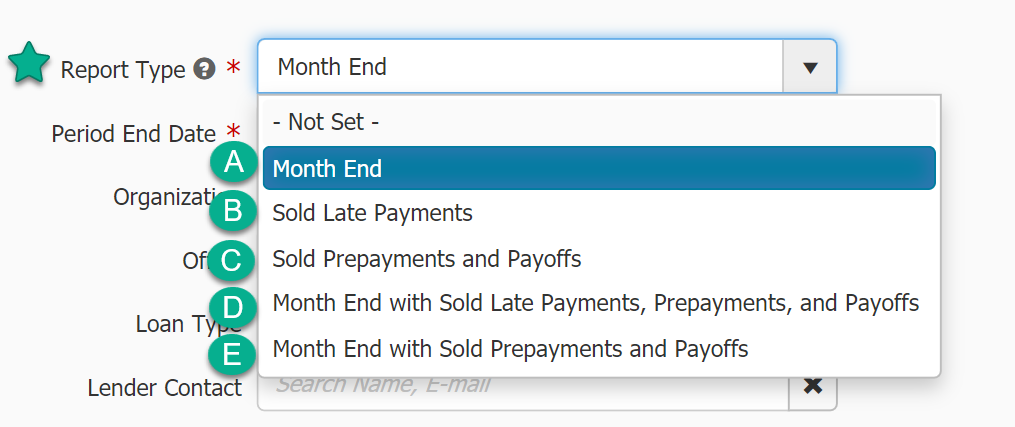Click the green star icon beside Report Type
The image size is (1015, 427).
pyautogui.click(x=30, y=65)
